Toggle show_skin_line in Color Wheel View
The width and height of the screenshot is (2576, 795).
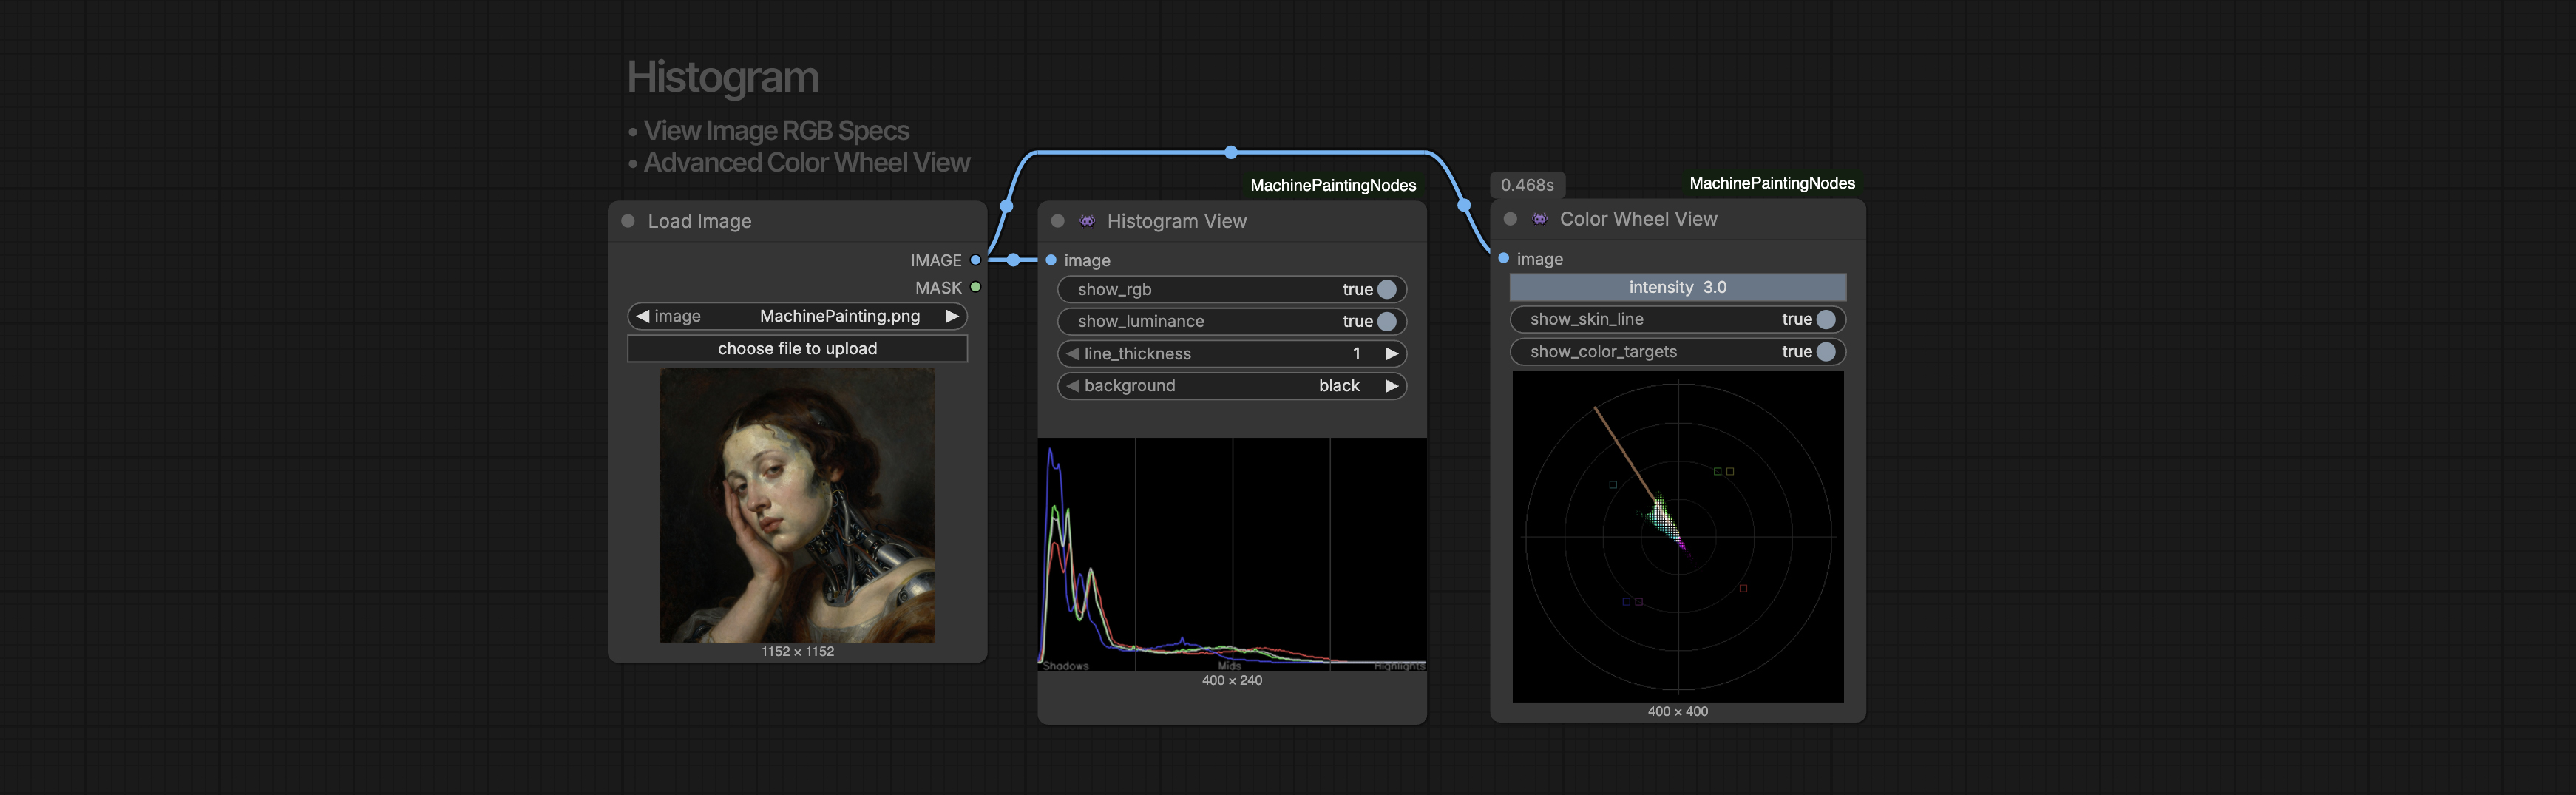[1678, 319]
